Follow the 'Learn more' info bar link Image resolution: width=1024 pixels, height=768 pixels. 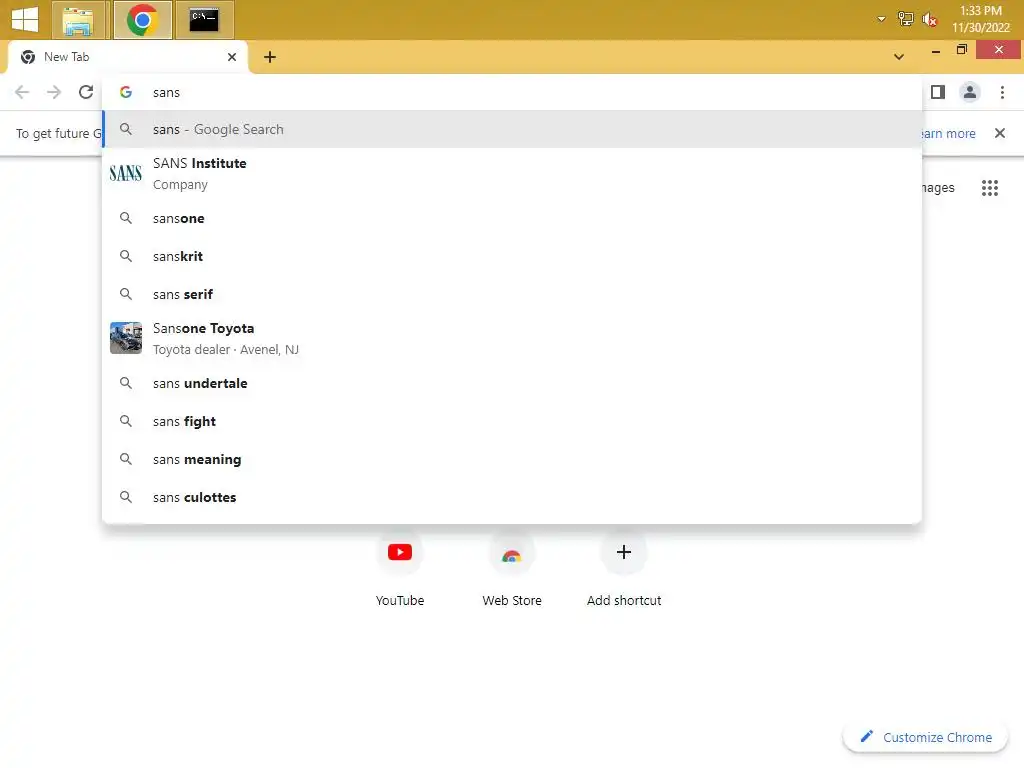coord(948,133)
